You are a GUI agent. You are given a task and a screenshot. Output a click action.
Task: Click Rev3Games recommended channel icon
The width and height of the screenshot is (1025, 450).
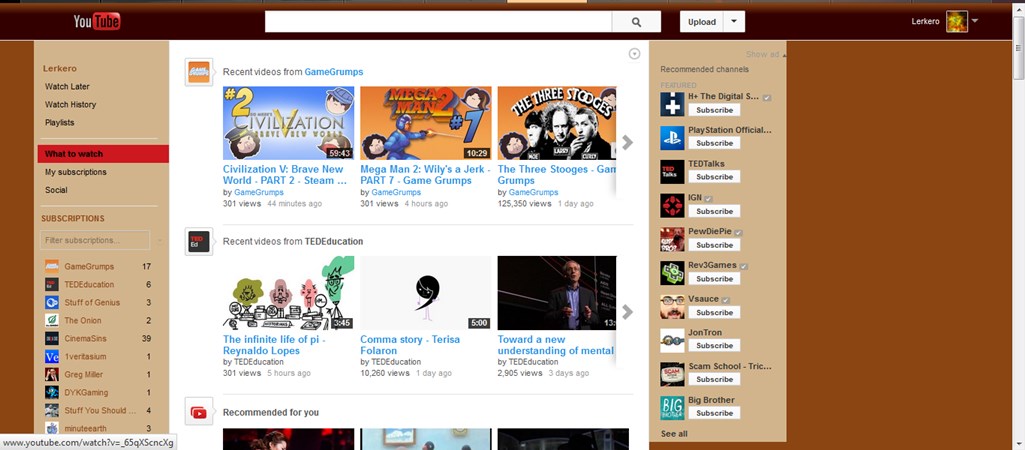point(672,273)
